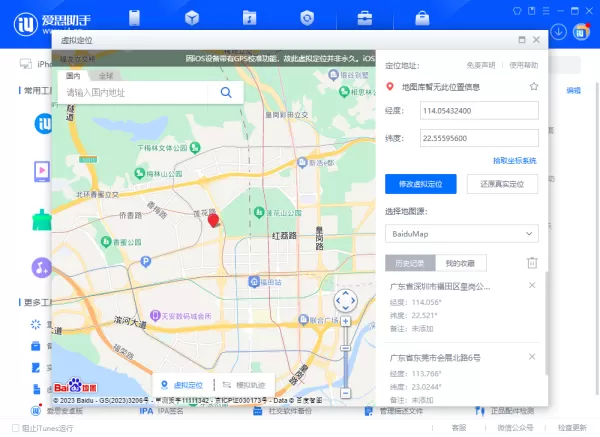Viewport: 600px width, 437px height.
Task: Switch to 模拟轨迹 mode at map bottom
Action: 244,385
